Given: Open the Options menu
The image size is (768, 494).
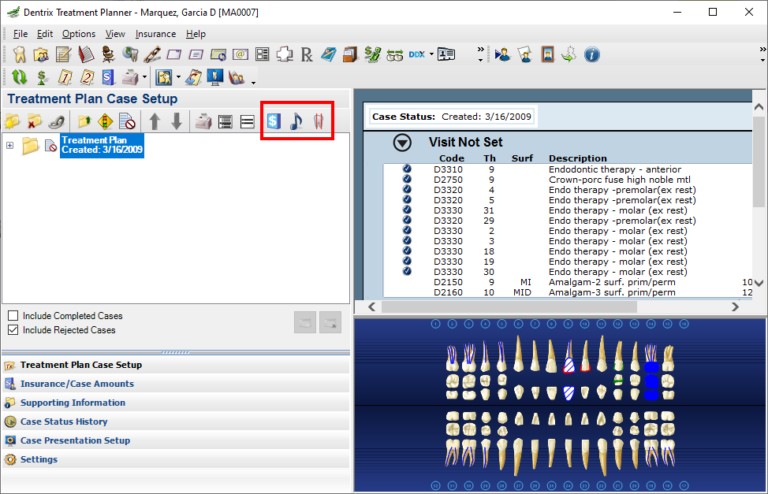Looking at the screenshot, I should point(78,34).
